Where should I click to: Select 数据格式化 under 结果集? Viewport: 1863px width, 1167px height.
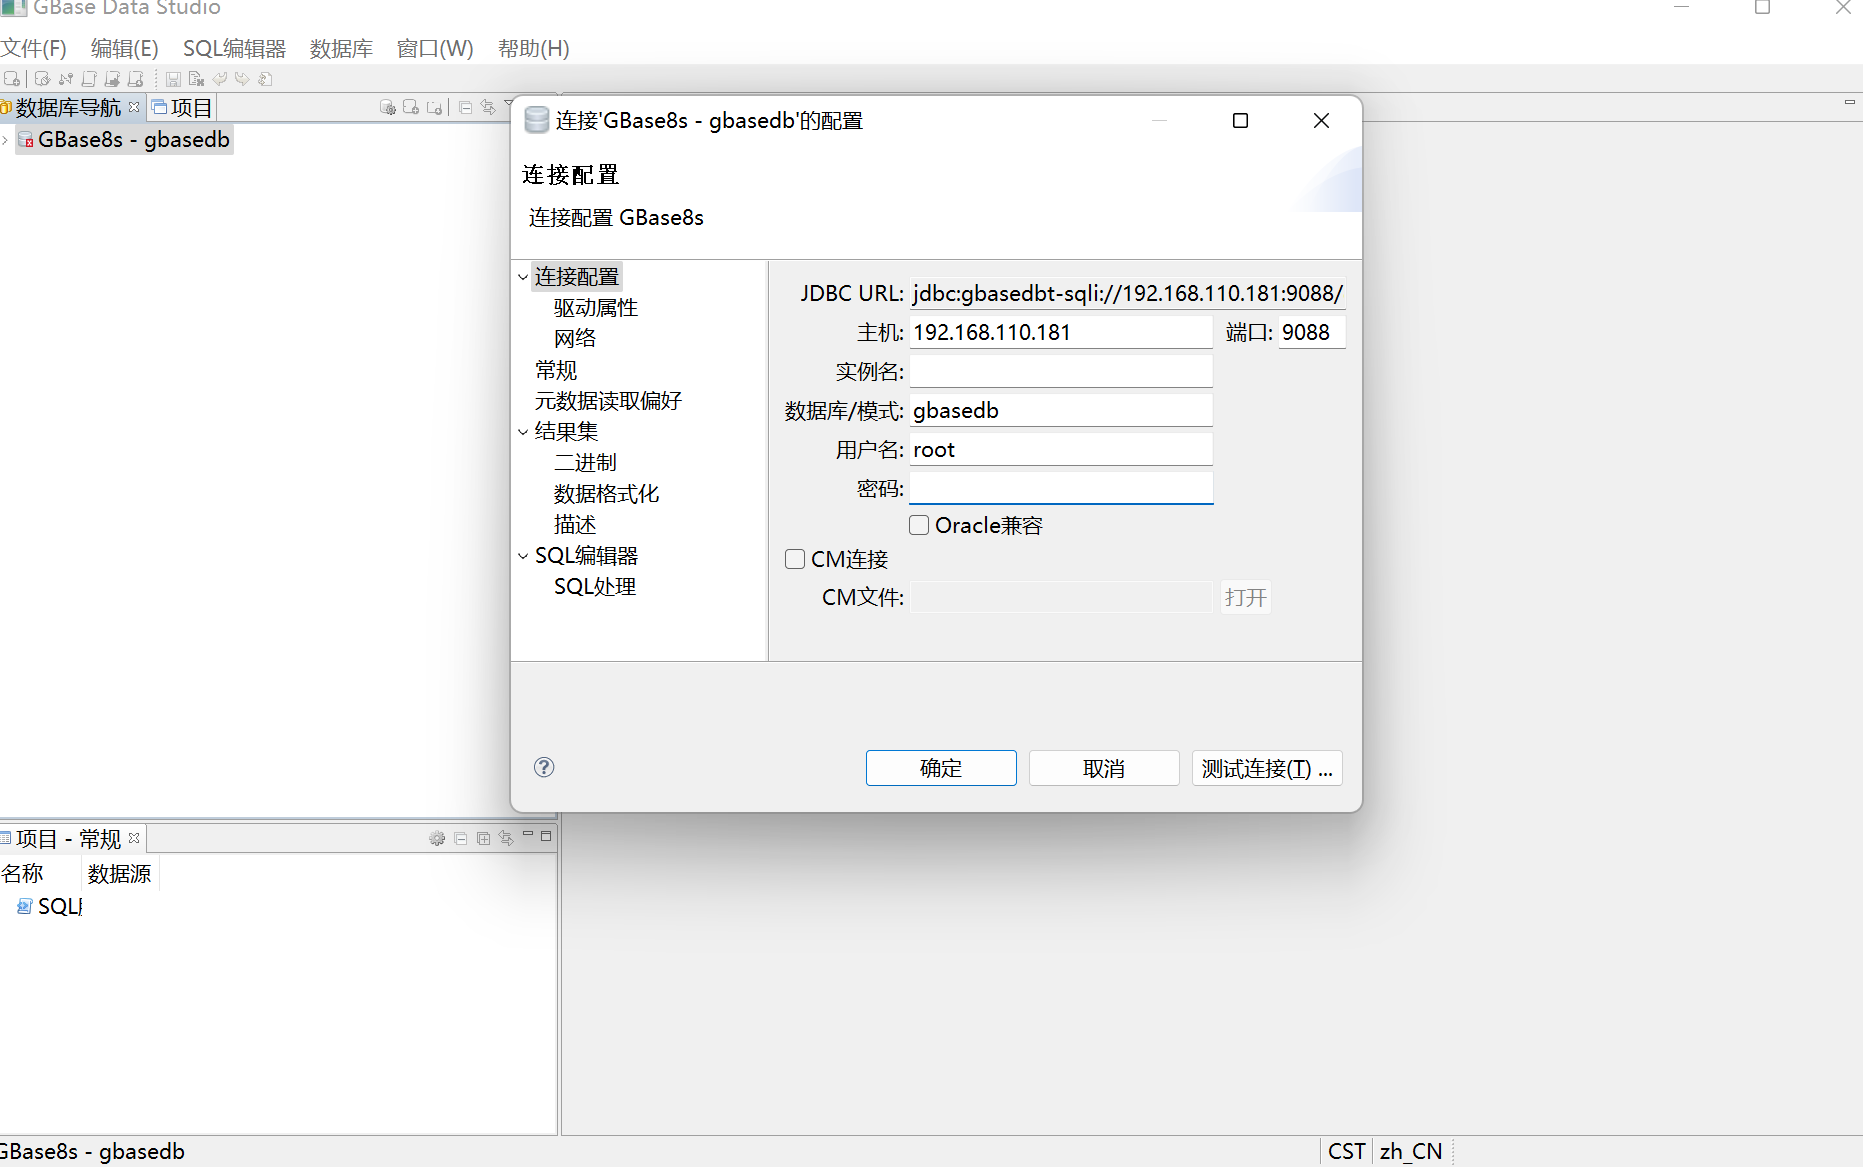606,494
